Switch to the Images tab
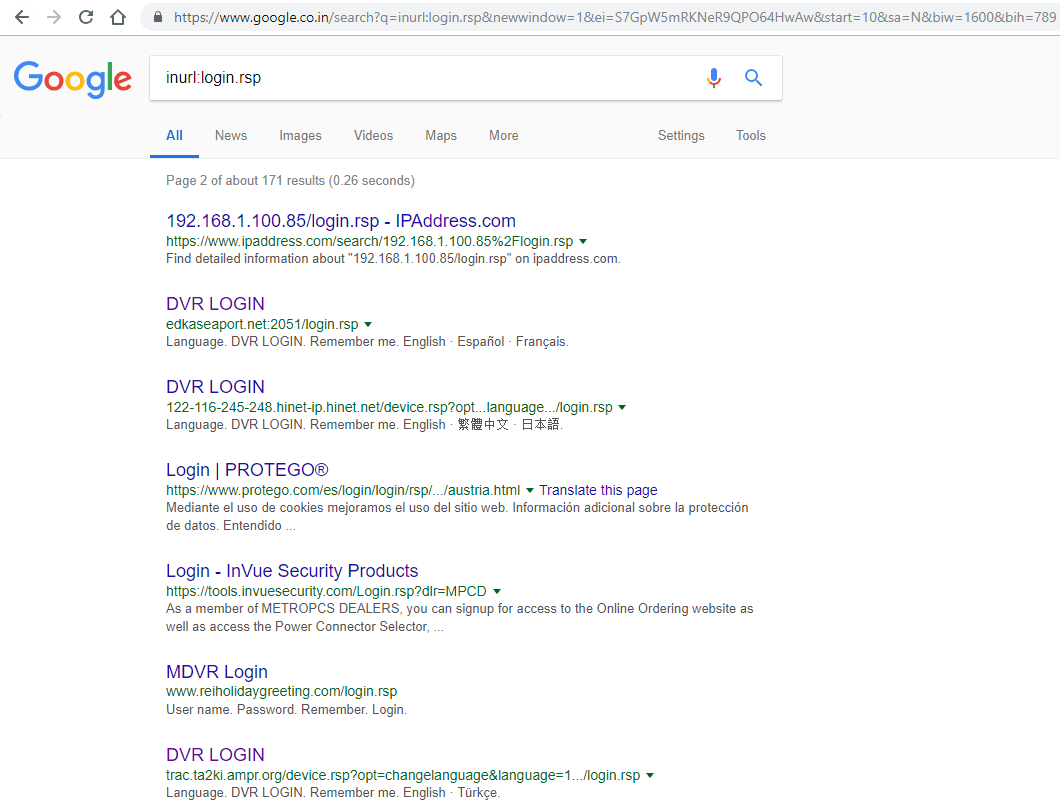1060x804 pixels. [x=300, y=135]
